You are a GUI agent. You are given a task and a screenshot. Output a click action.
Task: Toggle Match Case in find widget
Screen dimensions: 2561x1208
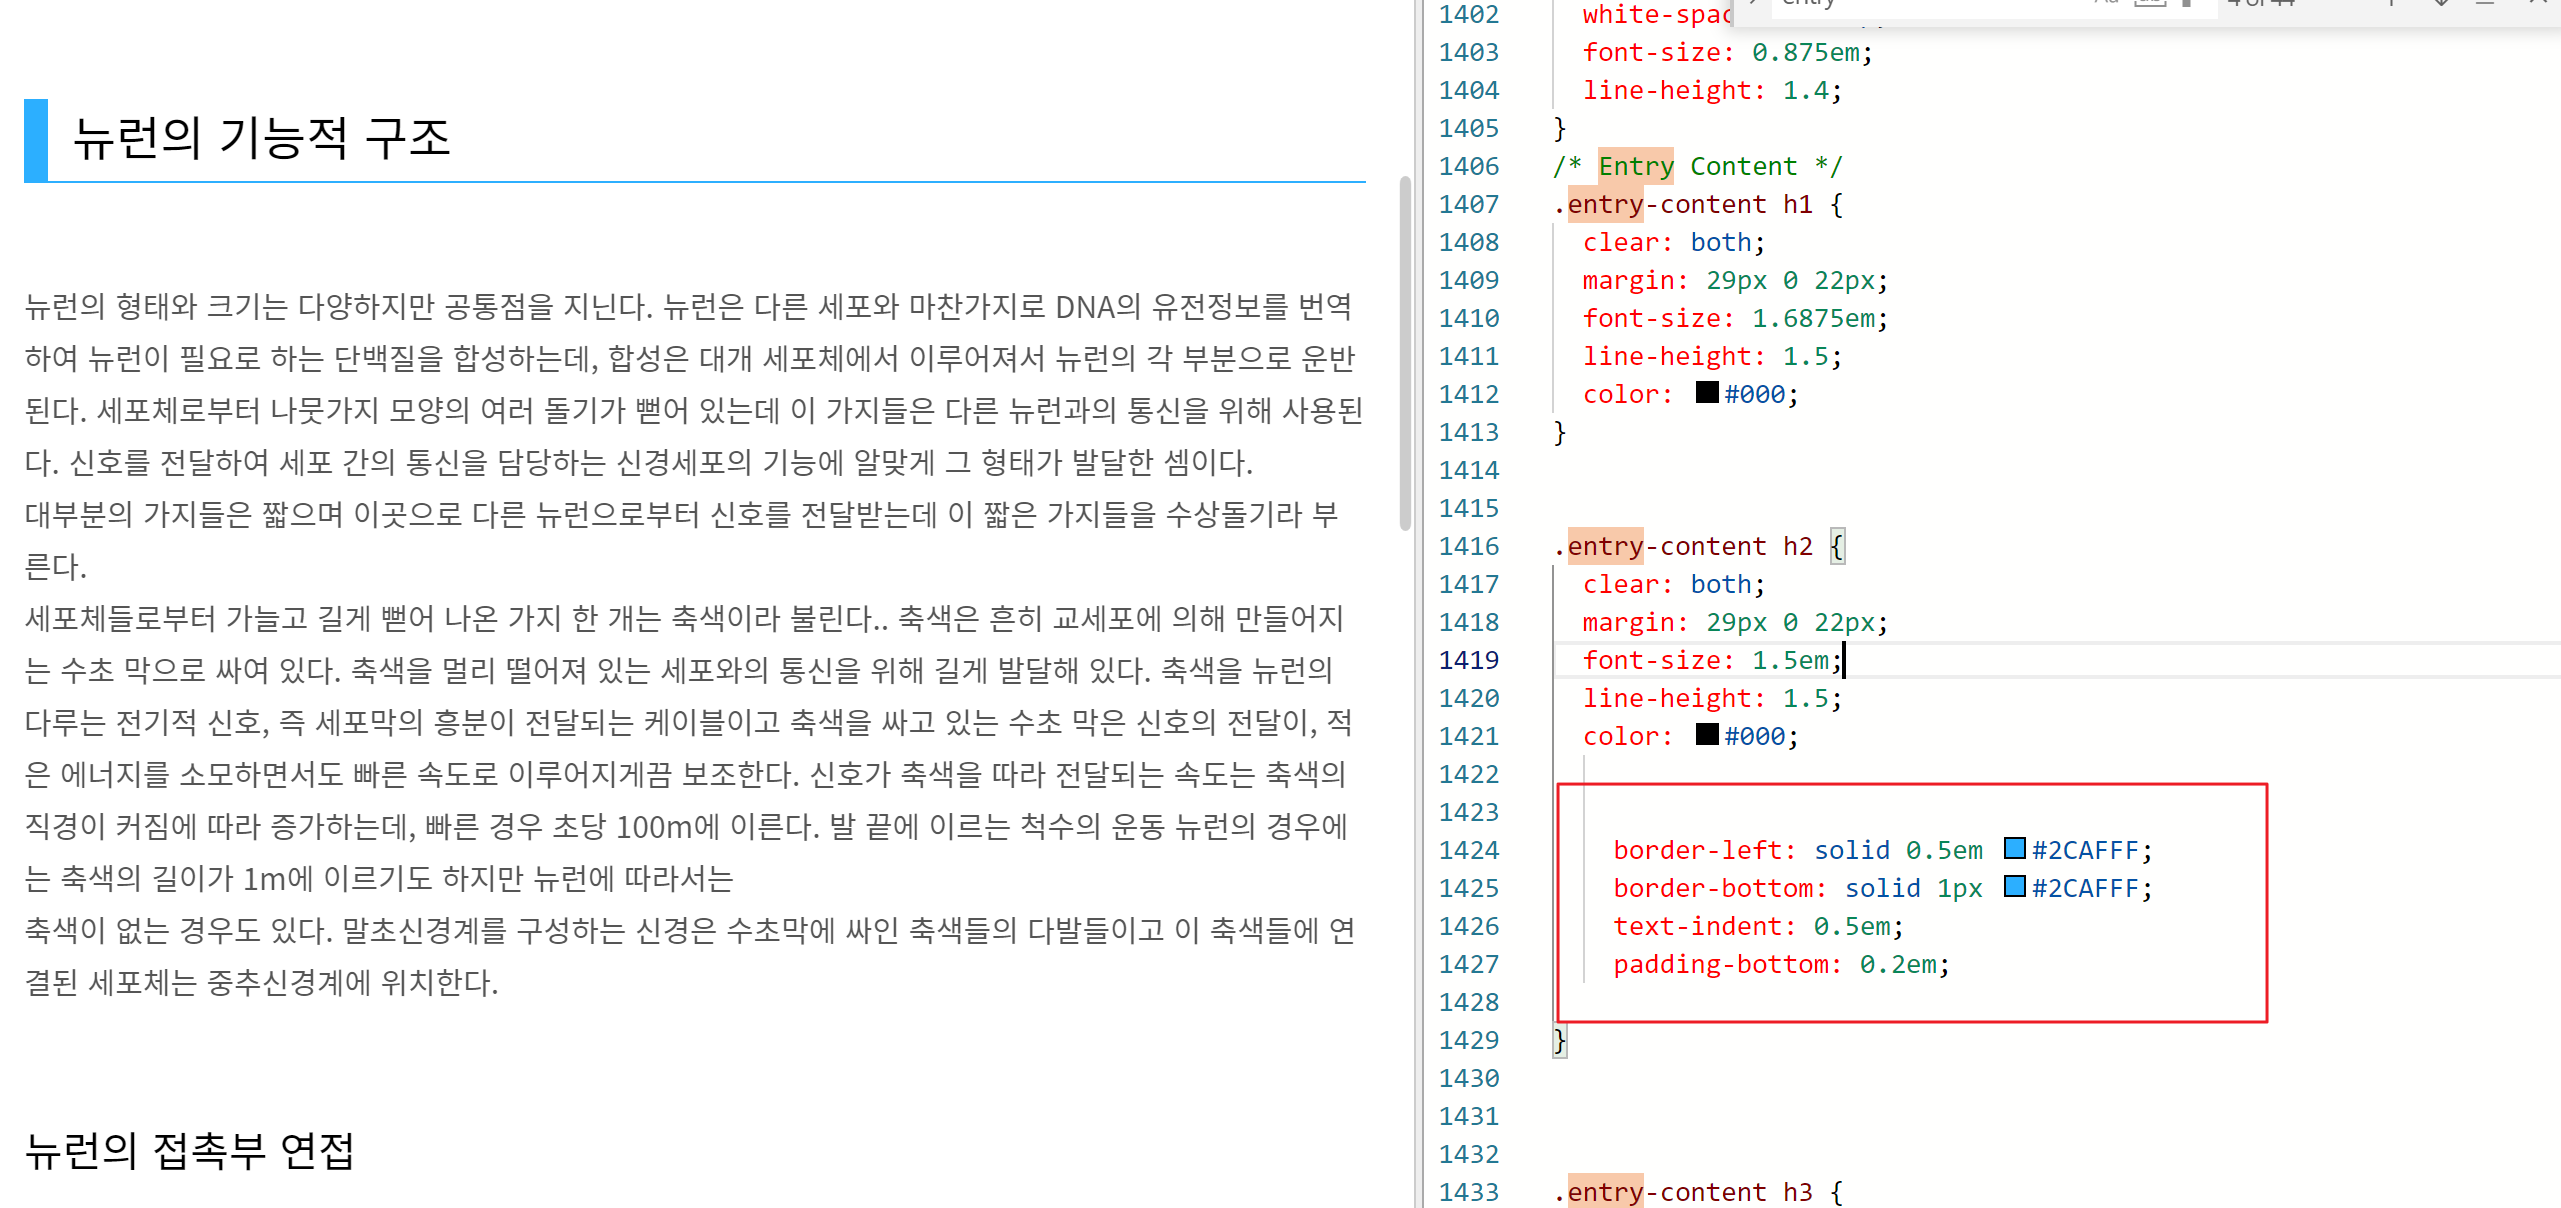pyautogui.click(x=2106, y=3)
